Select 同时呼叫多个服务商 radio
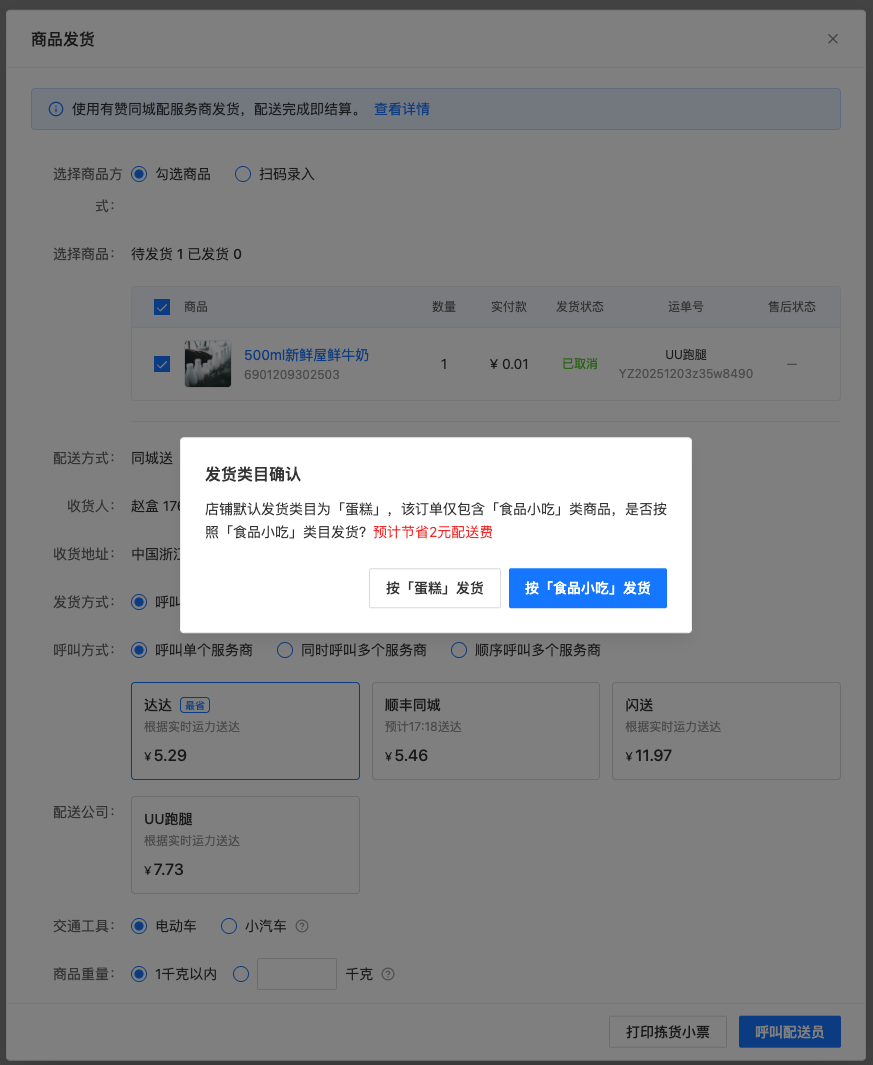Viewport: 873px width, 1065px height. click(285, 650)
